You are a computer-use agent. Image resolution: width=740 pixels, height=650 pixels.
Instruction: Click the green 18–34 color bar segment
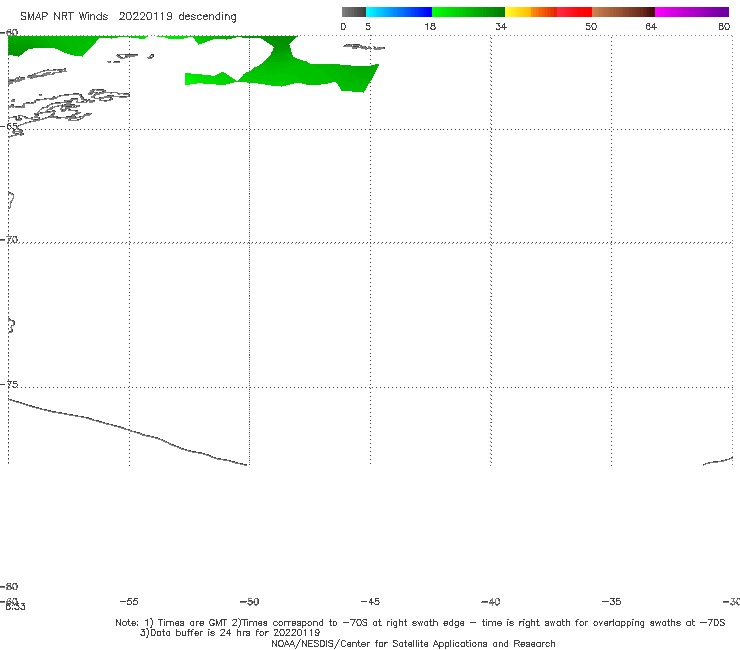(468, 12)
